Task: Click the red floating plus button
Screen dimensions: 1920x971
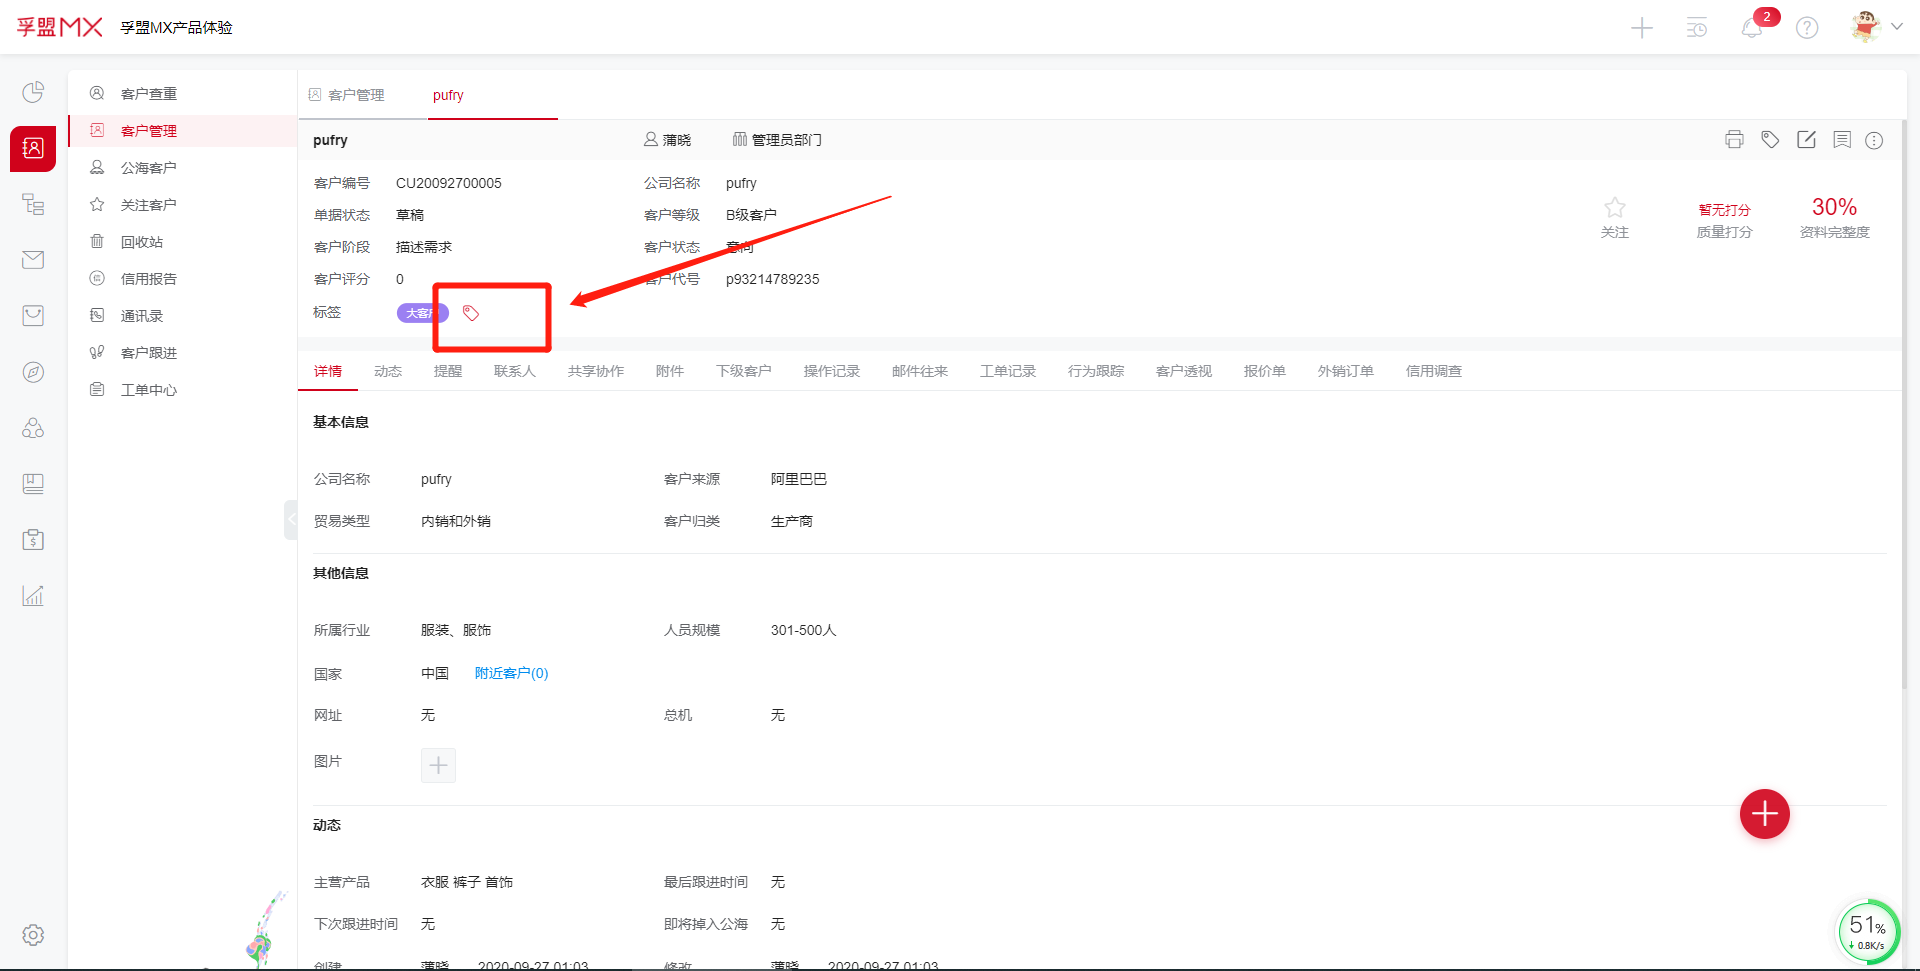Action: tap(1764, 814)
